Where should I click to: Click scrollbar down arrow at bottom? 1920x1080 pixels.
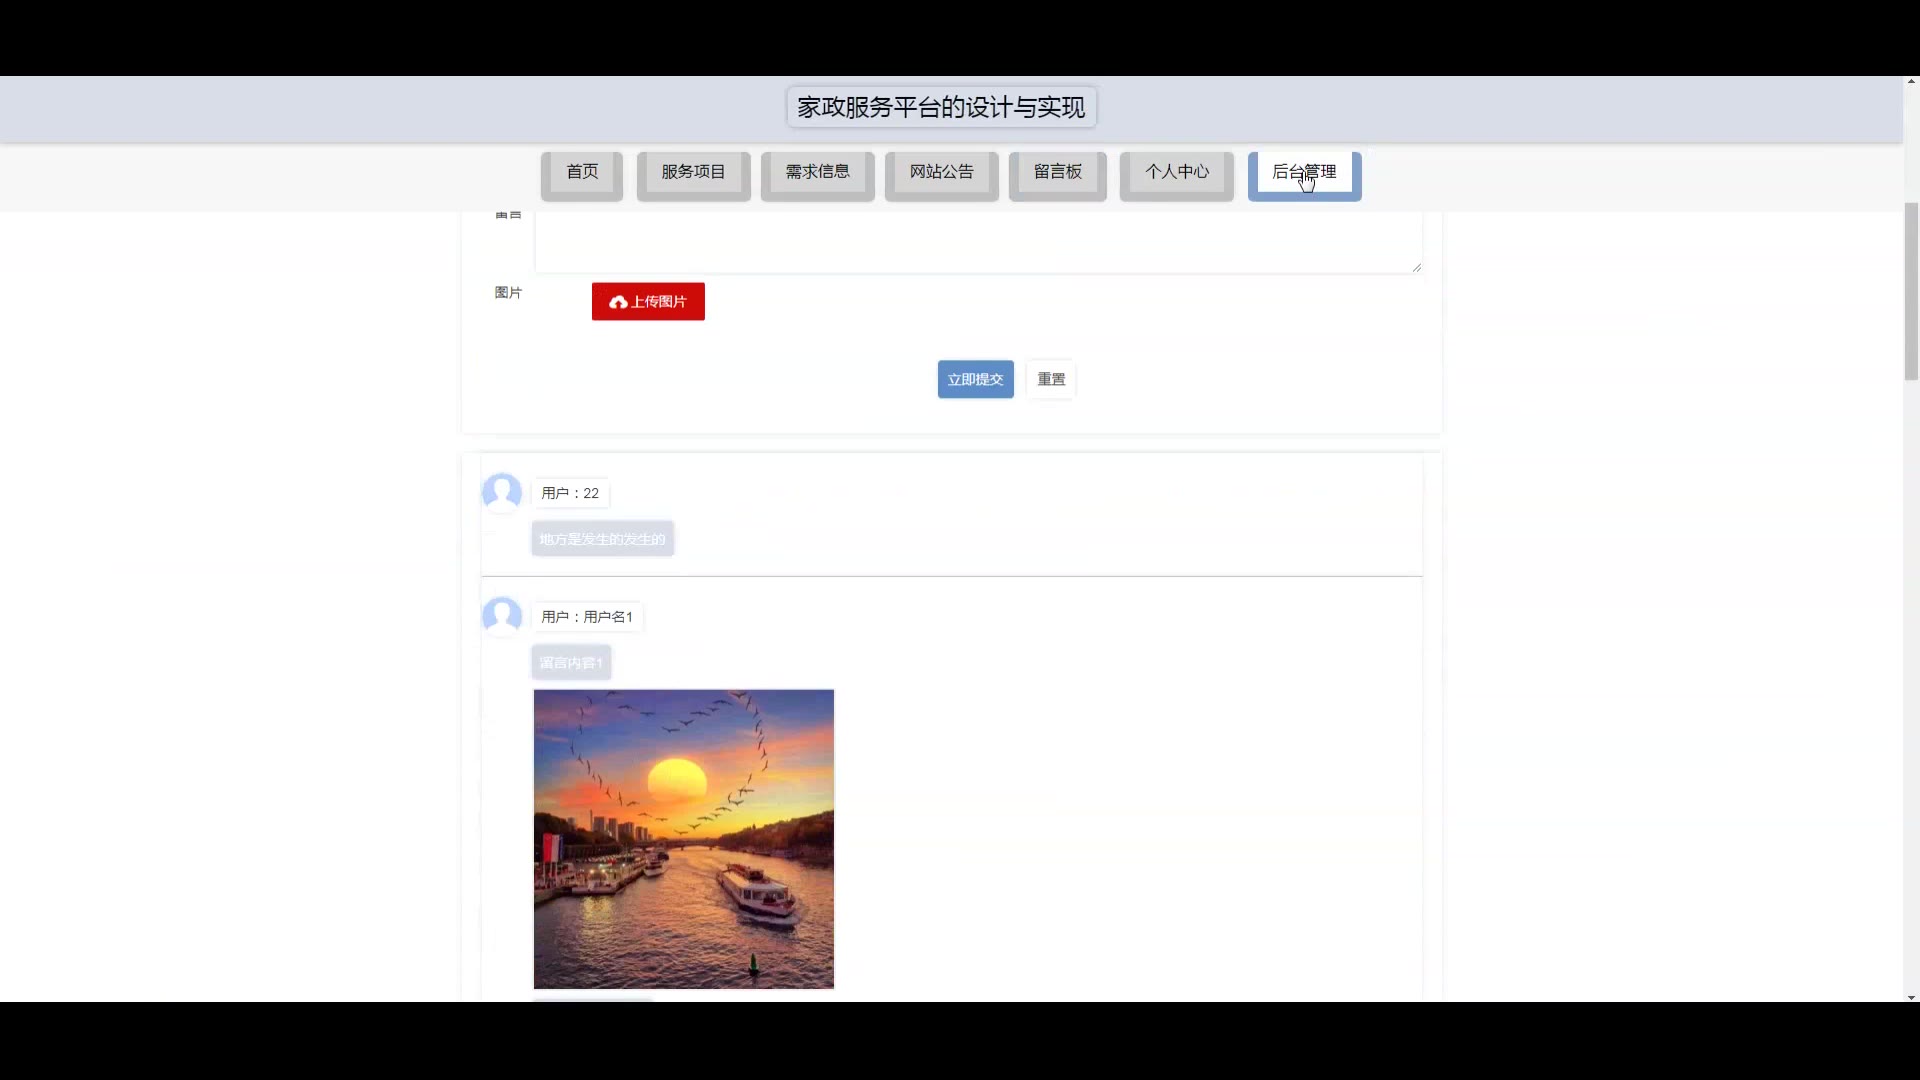[1911, 997]
